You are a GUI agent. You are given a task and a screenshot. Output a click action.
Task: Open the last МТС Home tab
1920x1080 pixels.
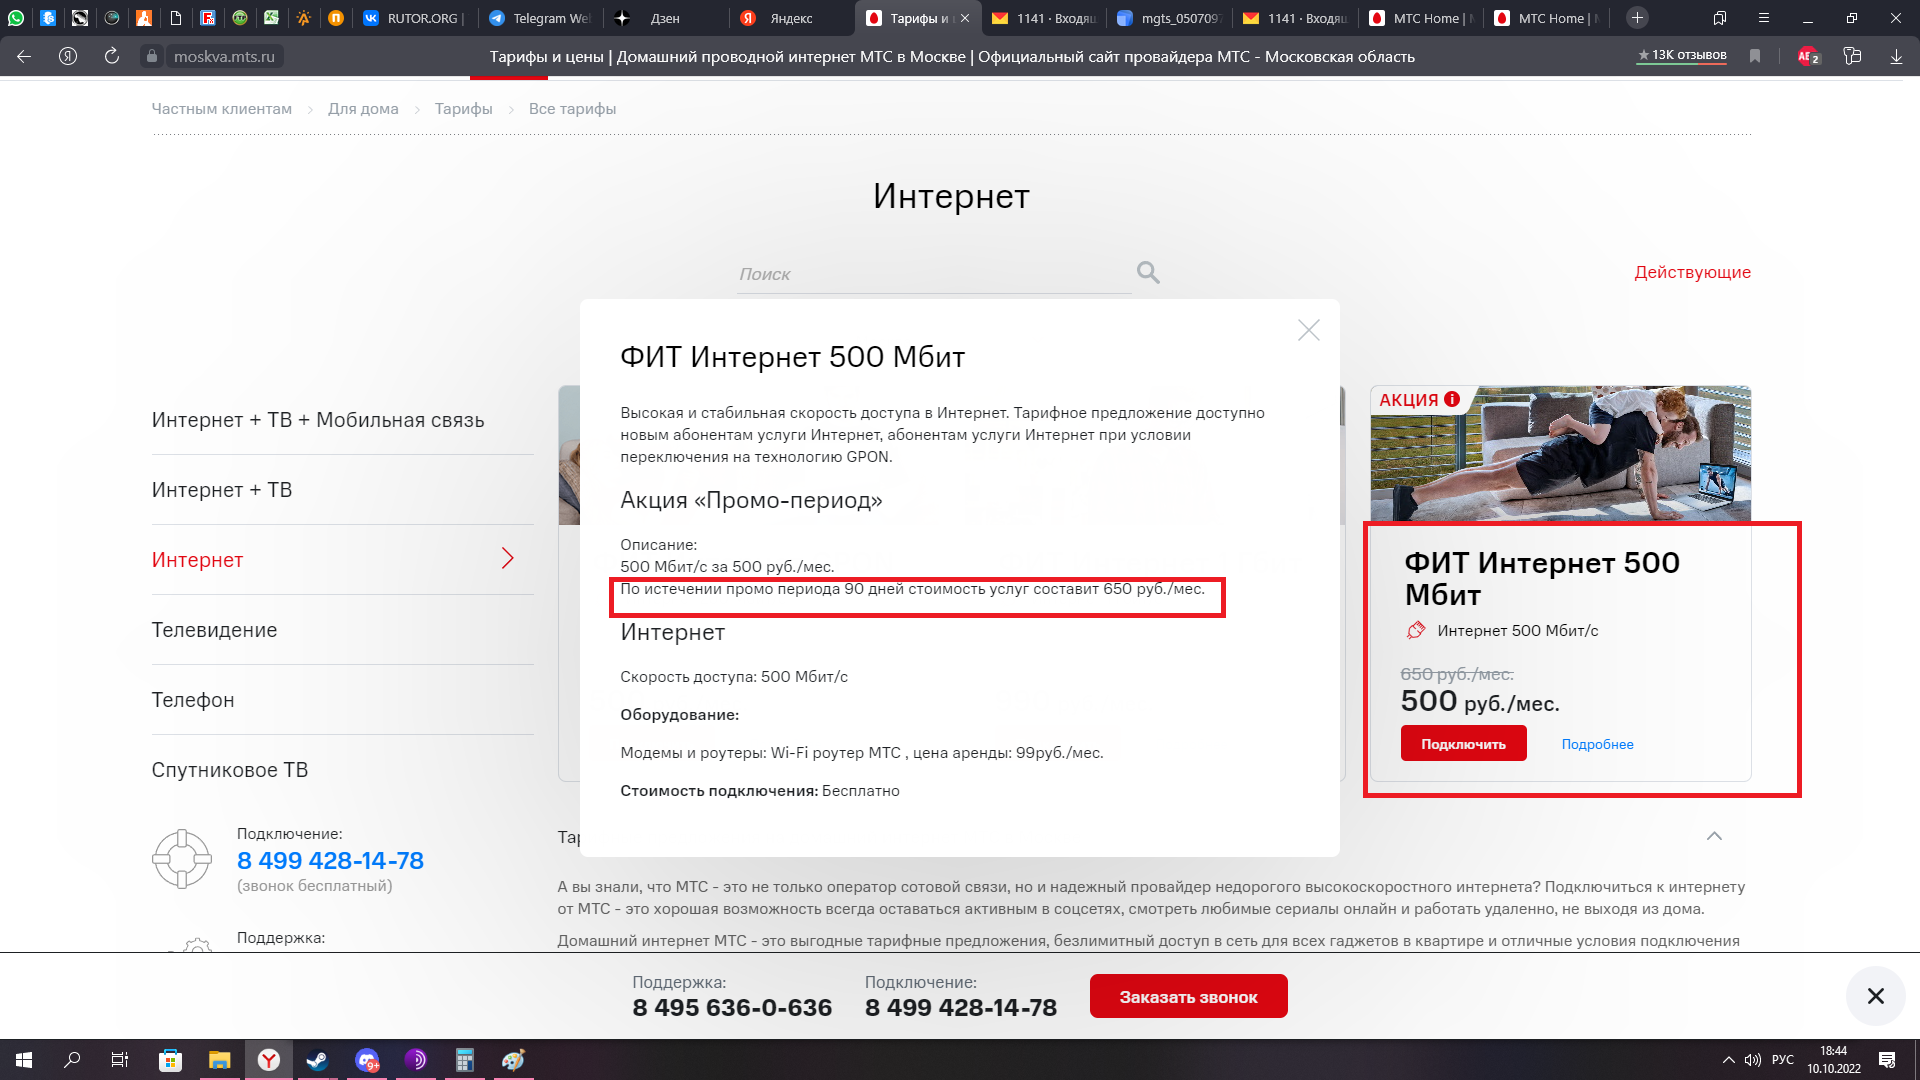point(1548,18)
